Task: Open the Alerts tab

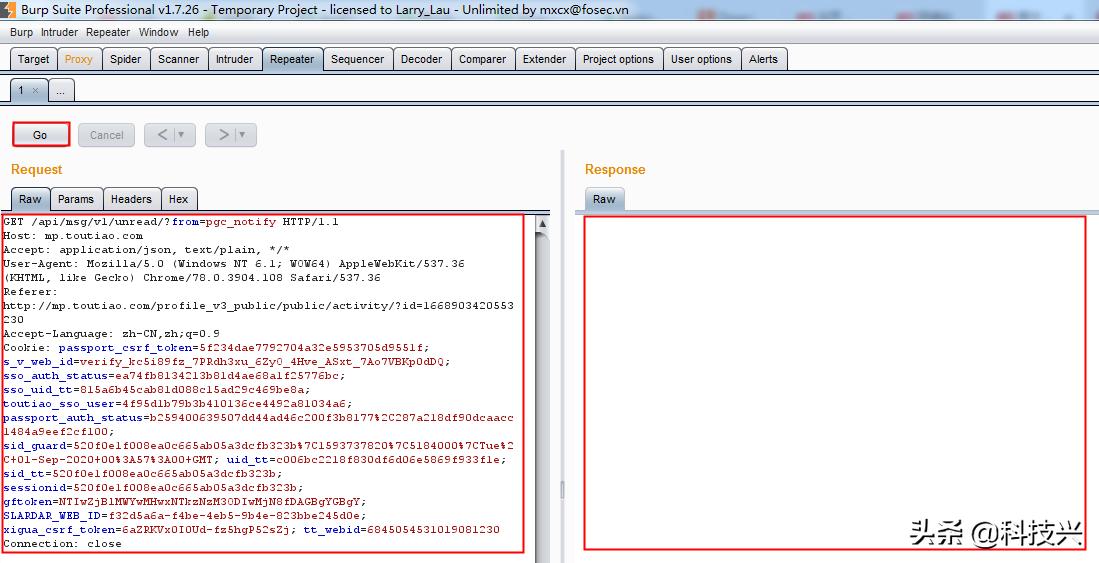Action: click(763, 59)
